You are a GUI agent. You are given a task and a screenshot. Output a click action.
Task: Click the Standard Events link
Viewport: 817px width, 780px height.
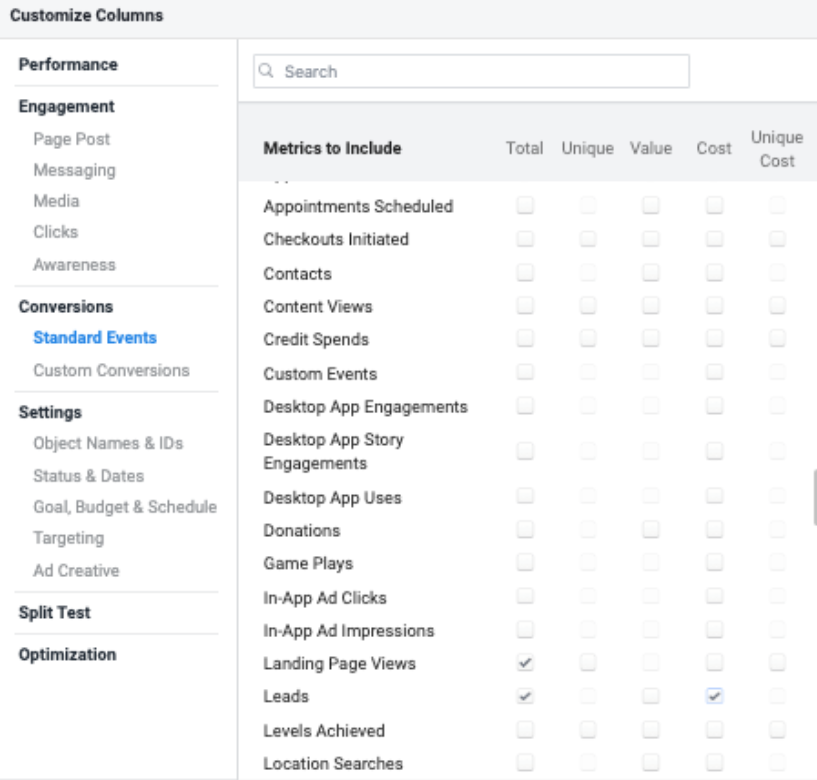click(95, 338)
